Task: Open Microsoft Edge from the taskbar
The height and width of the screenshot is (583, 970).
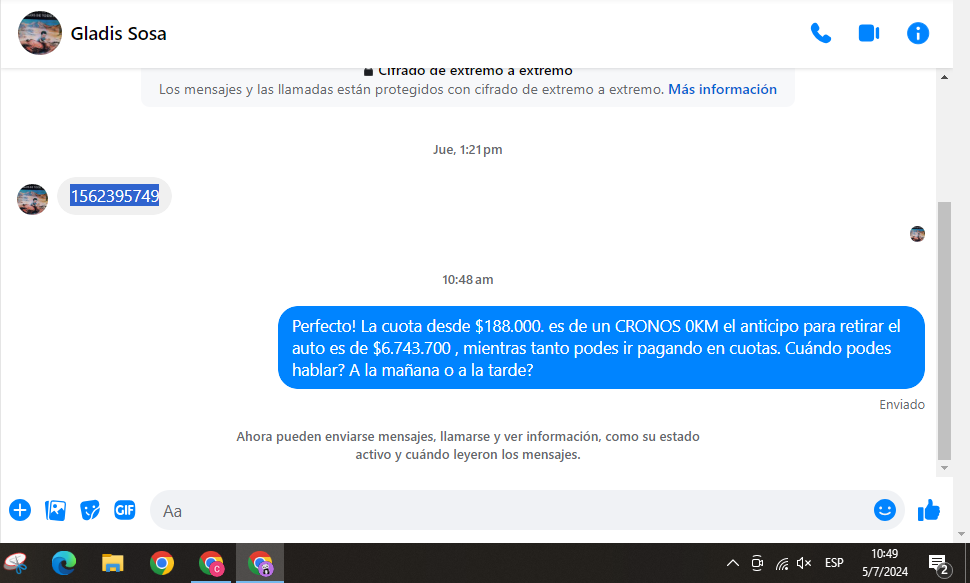Action: click(x=64, y=563)
